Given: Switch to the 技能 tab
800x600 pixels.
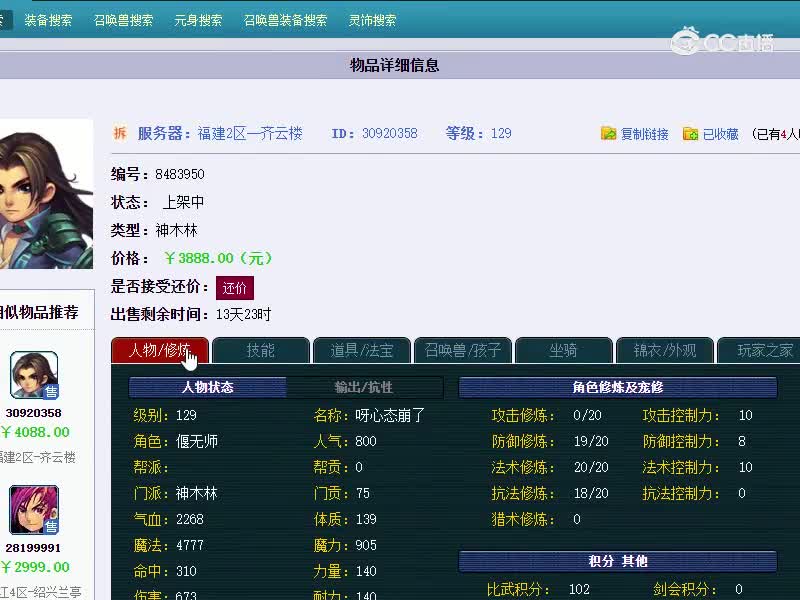Looking at the screenshot, I should click(x=261, y=350).
